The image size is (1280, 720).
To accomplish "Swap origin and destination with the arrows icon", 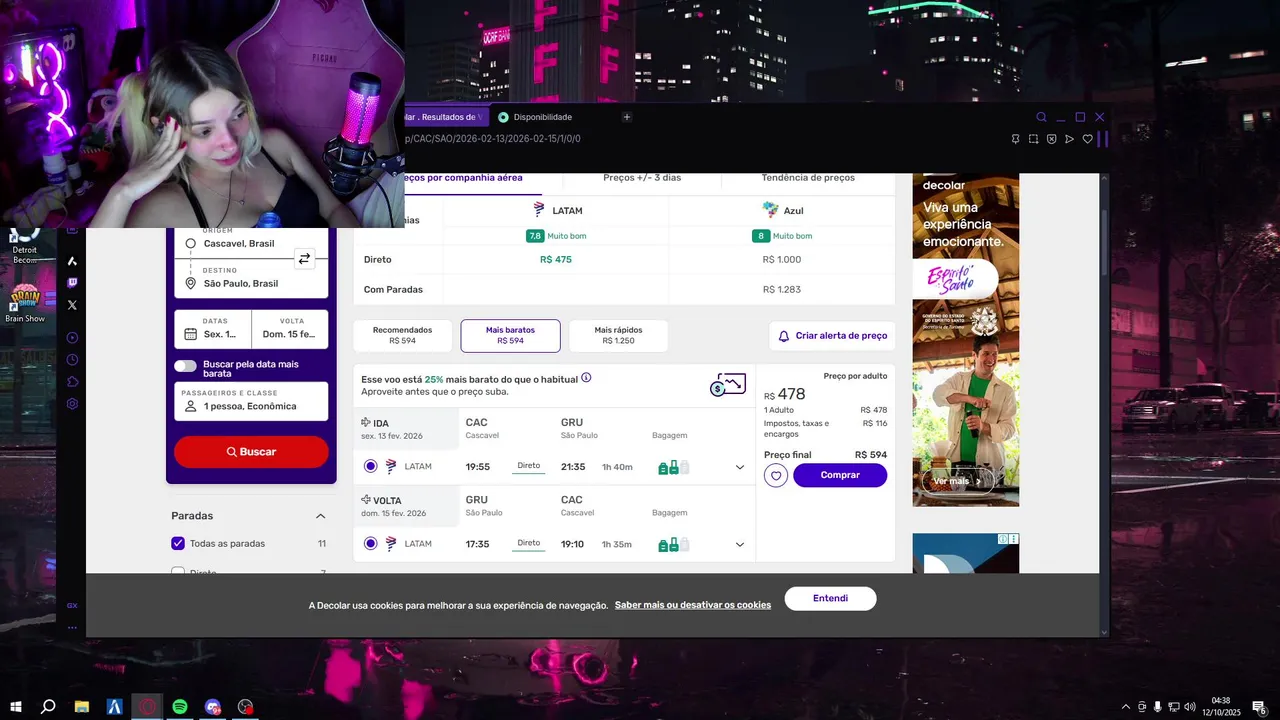I will (x=304, y=258).
